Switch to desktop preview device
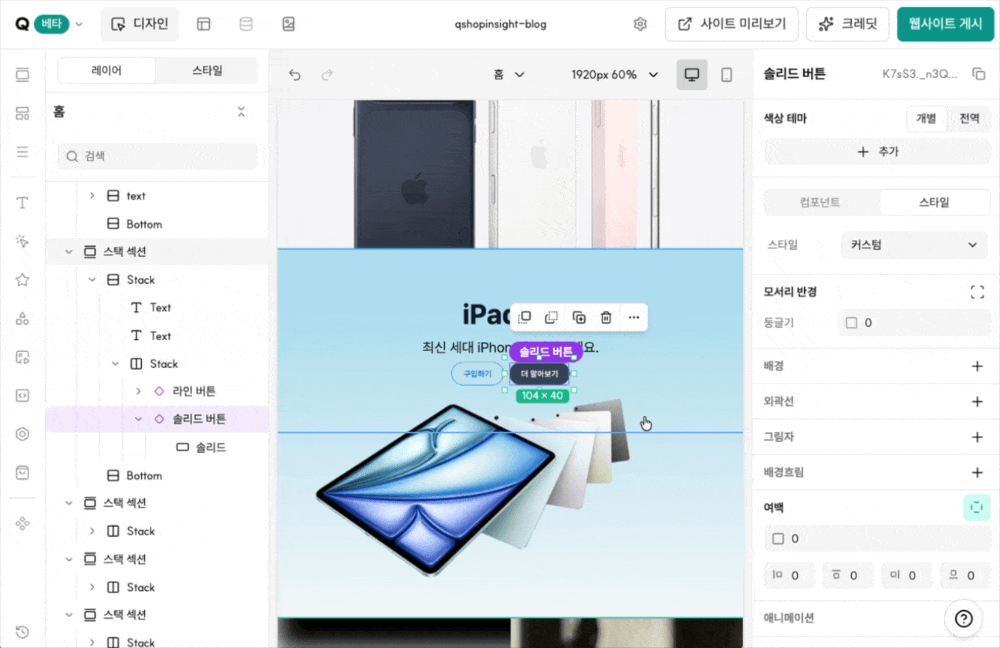 (692, 75)
